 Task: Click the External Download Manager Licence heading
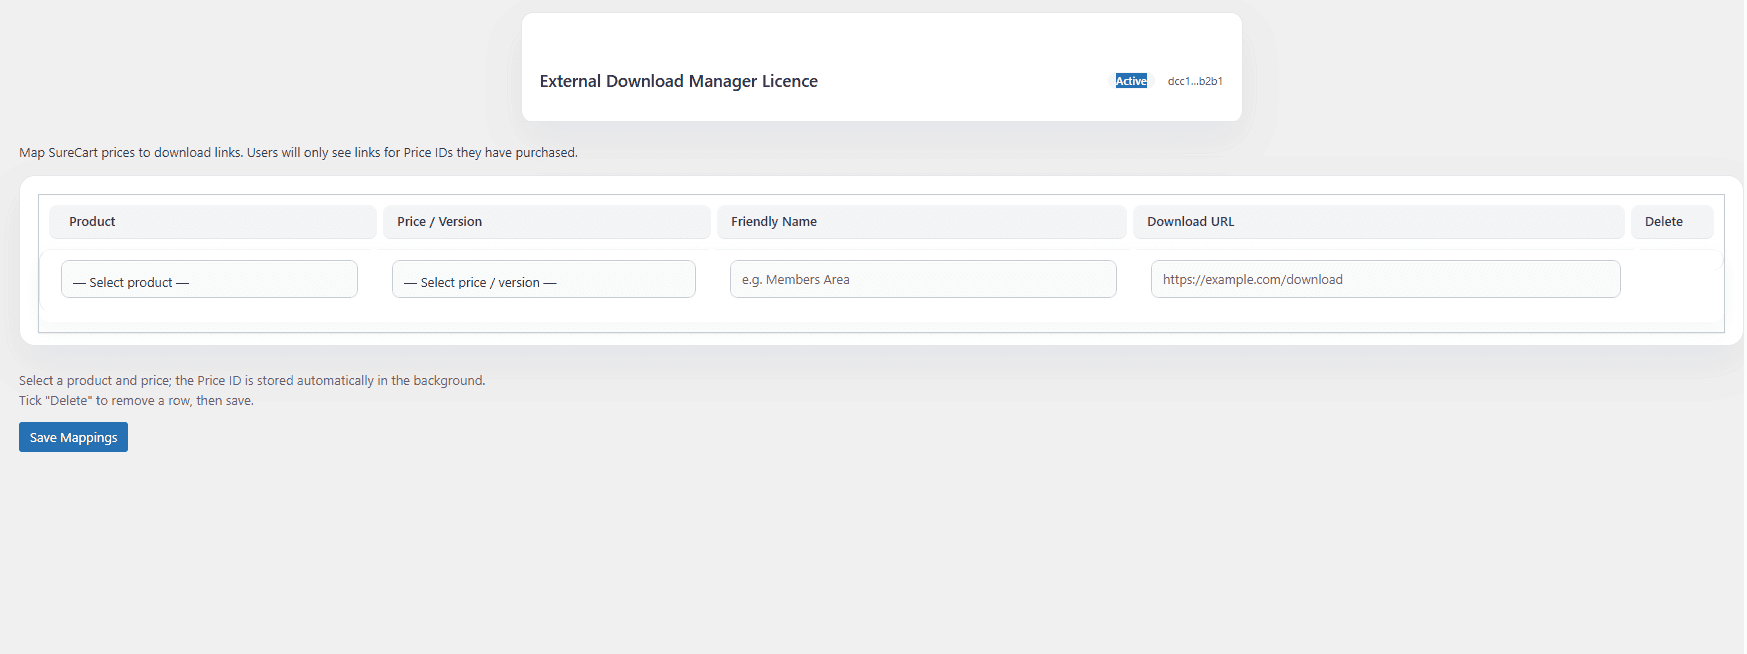pyautogui.click(x=679, y=81)
